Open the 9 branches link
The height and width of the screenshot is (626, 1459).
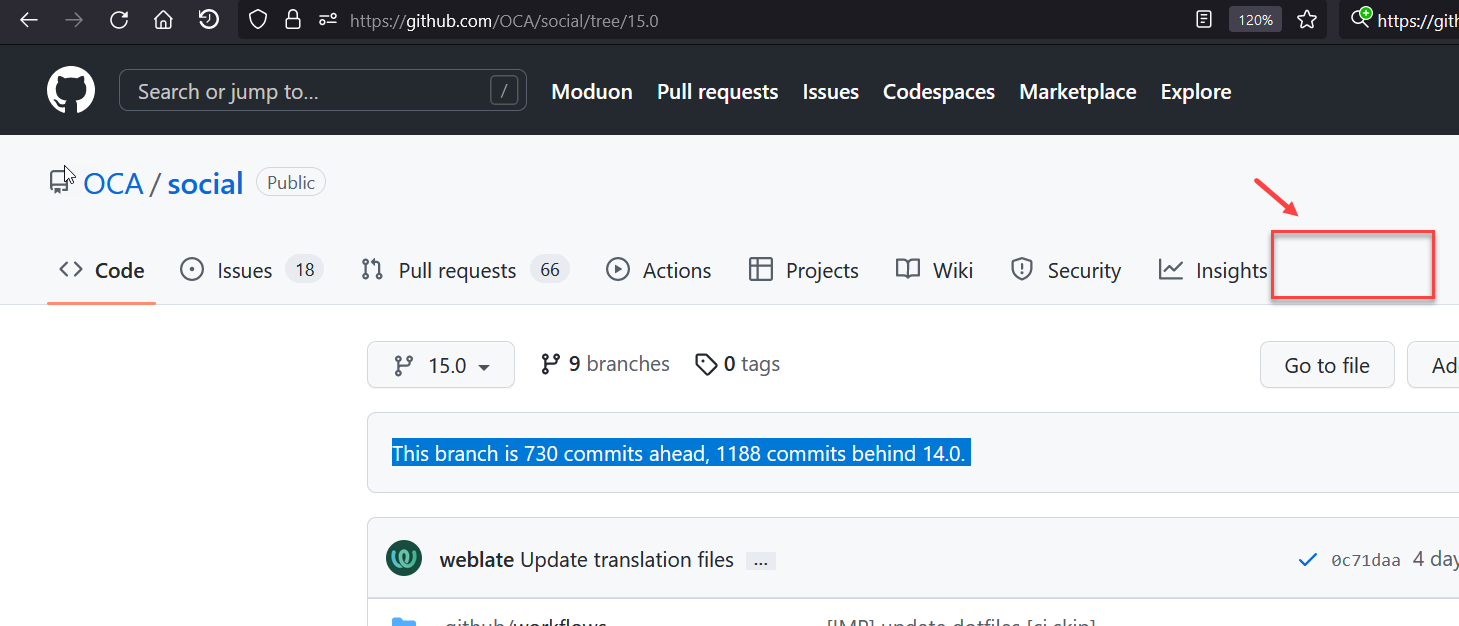(x=605, y=364)
